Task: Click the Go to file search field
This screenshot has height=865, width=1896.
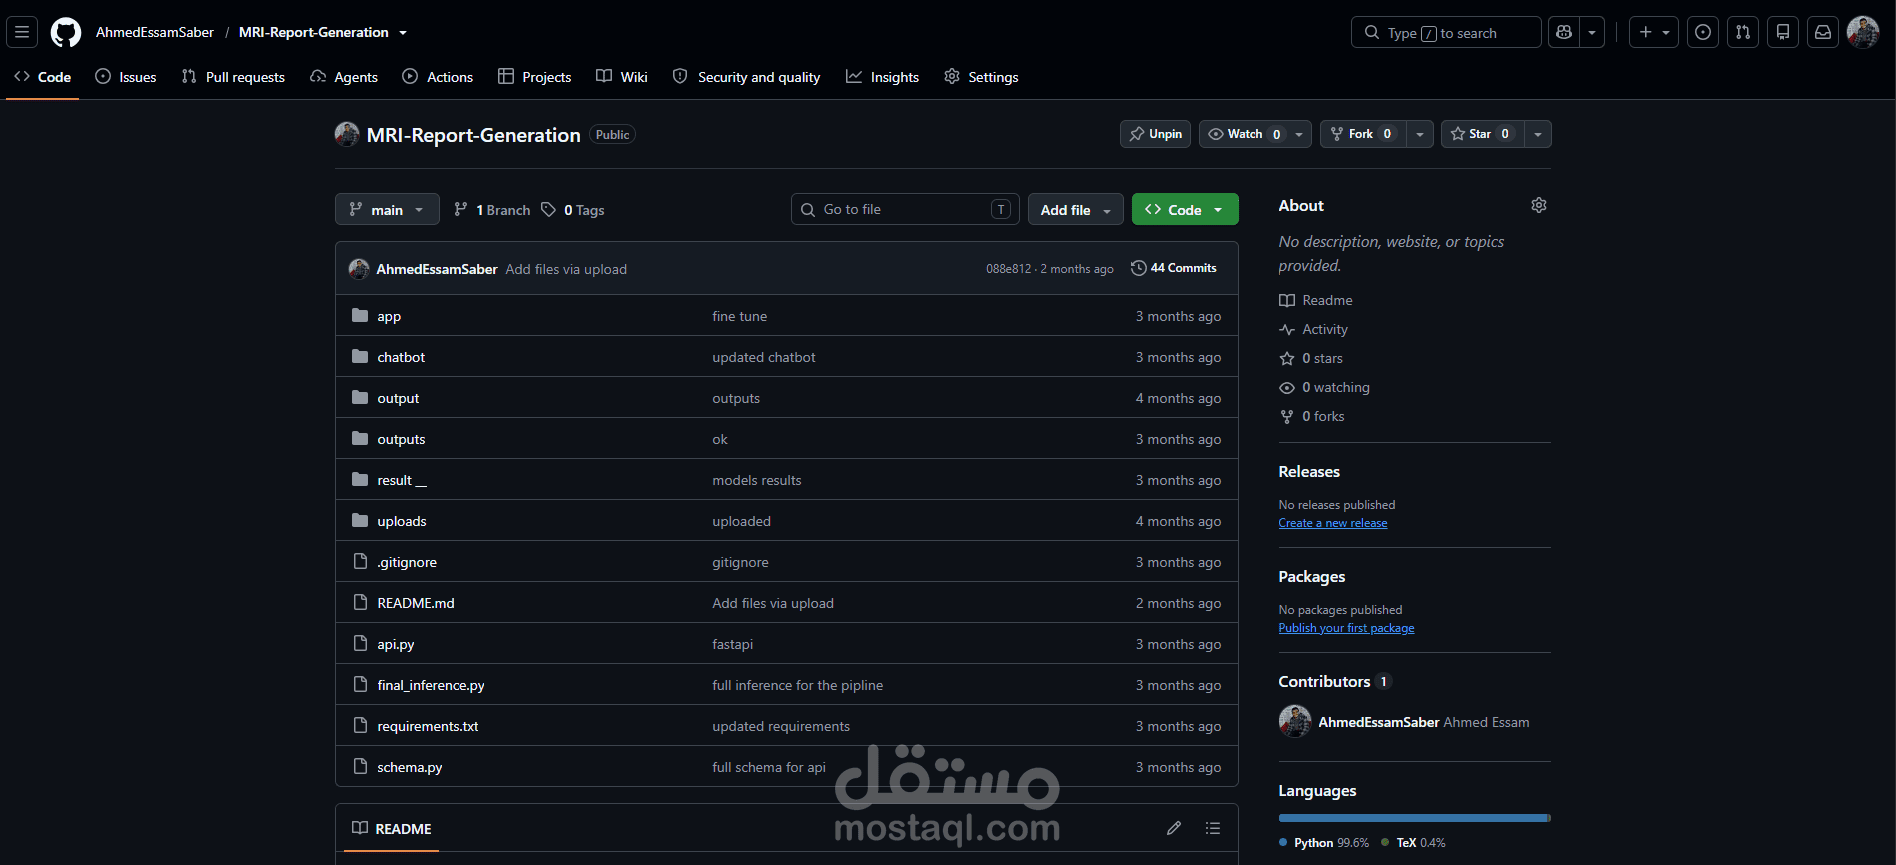Action: coord(905,209)
